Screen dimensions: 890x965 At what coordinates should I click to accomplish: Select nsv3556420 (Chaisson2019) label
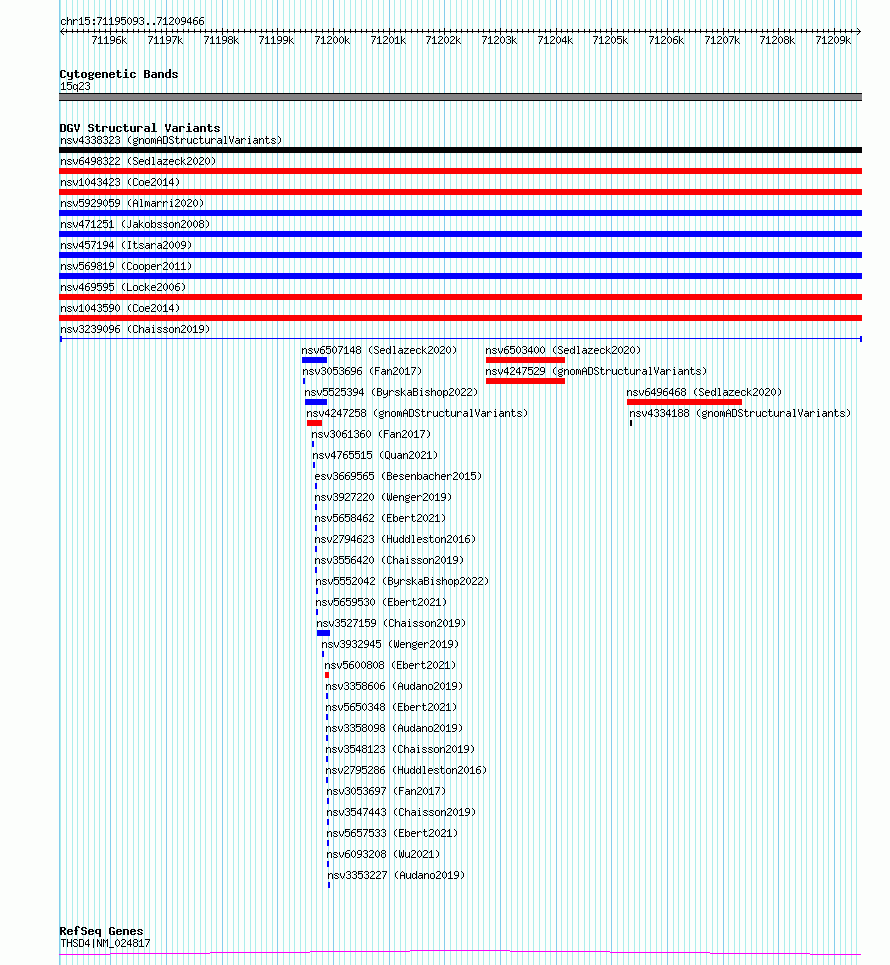[390, 560]
